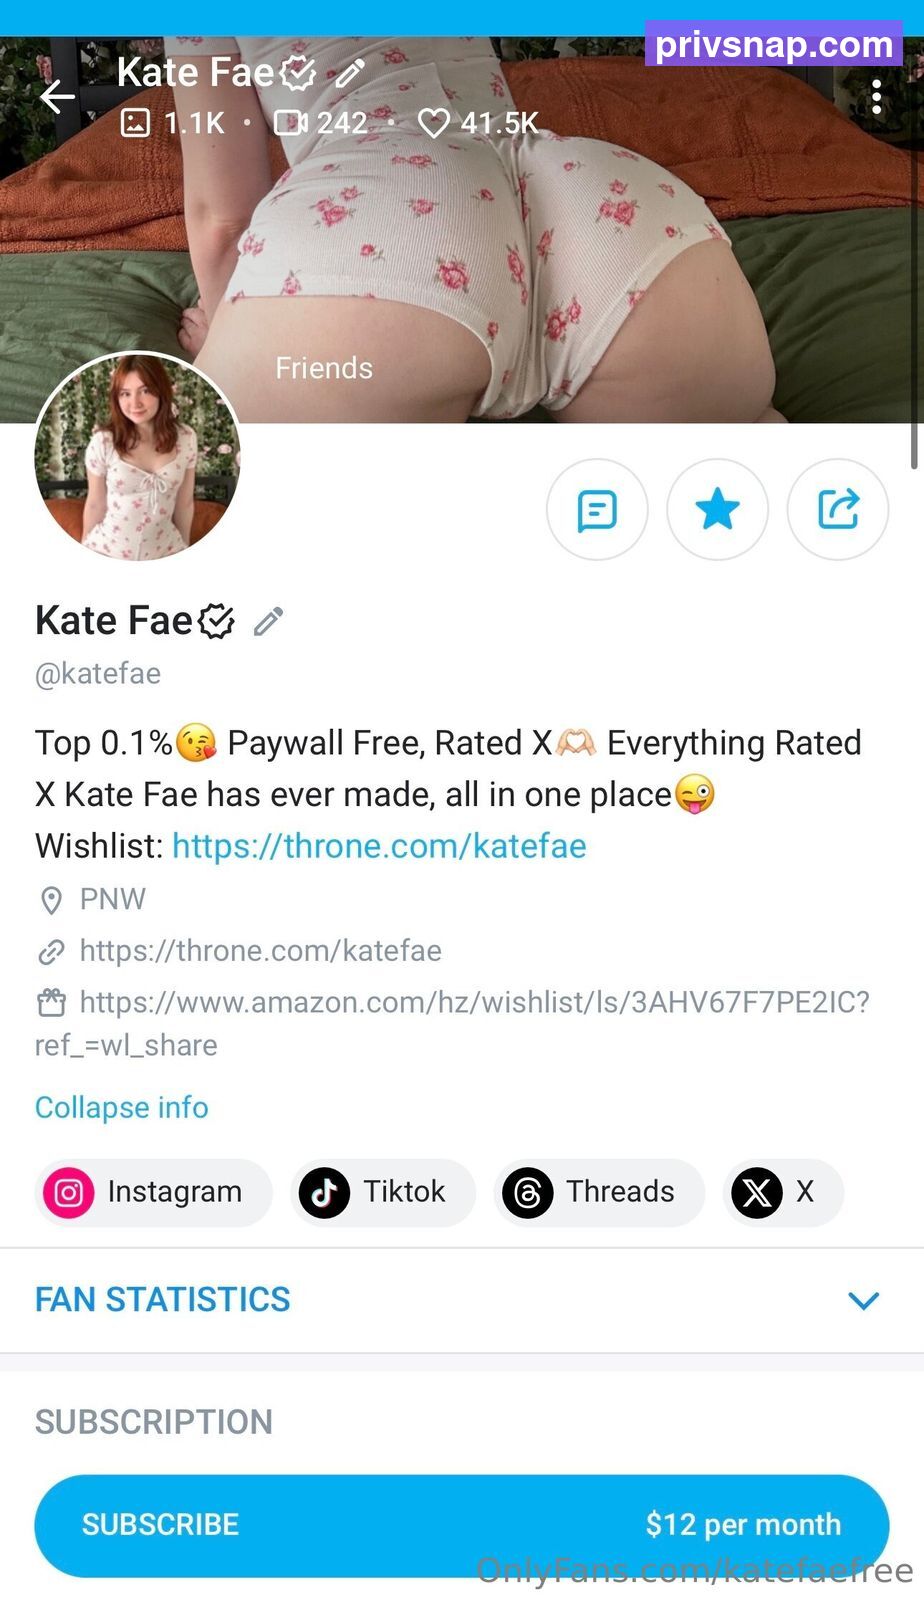Open the Instagram social button
924x1600 pixels.
pos(153,1192)
